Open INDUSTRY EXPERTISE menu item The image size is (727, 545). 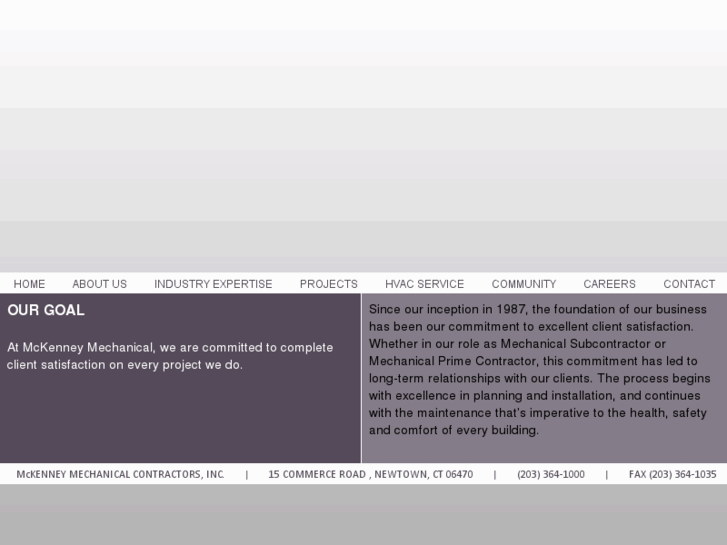point(213,284)
